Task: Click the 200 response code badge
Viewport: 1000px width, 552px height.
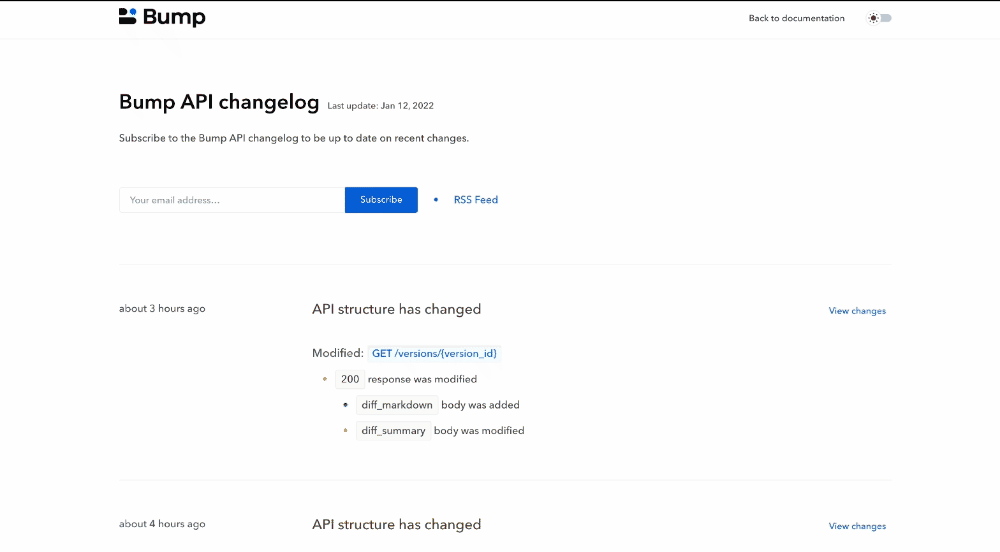Action: (350, 379)
